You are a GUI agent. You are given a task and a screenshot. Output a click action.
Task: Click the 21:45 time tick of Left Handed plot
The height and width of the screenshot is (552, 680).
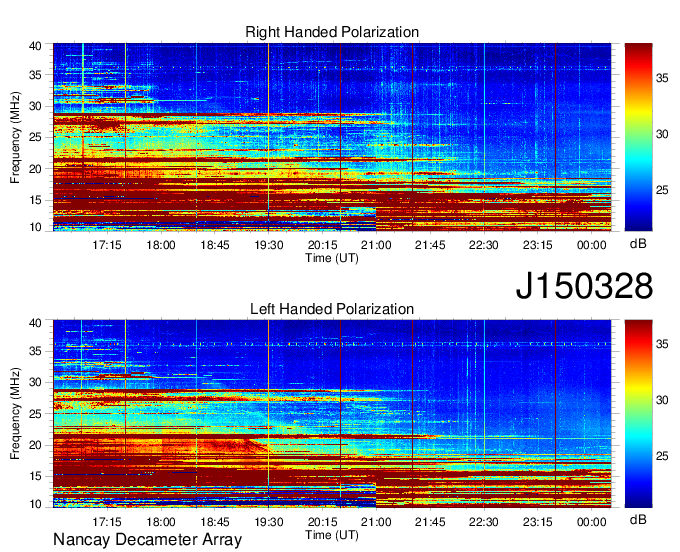point(430,522)
